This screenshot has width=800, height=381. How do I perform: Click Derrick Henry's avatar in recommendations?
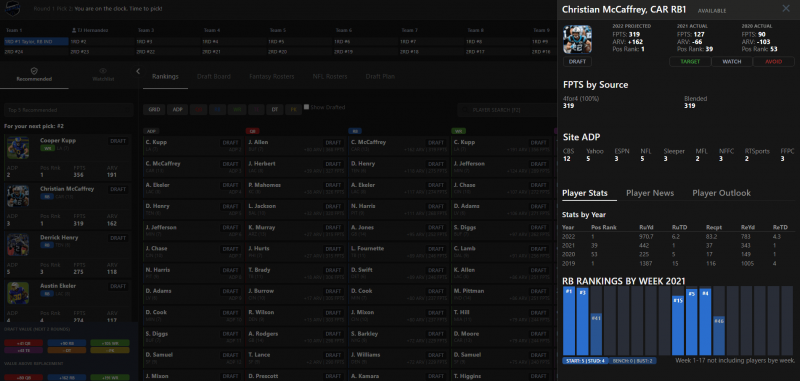18,245
